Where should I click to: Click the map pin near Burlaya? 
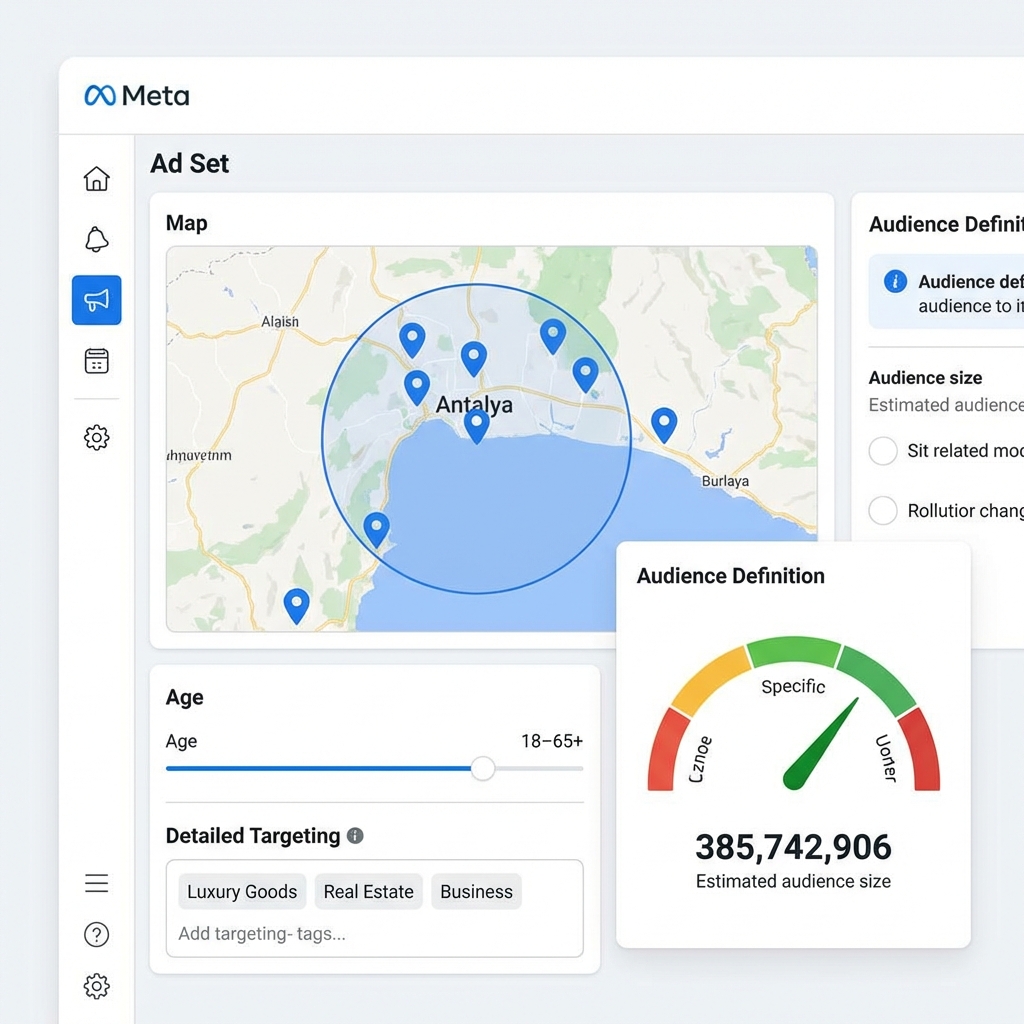coord(664,424)
